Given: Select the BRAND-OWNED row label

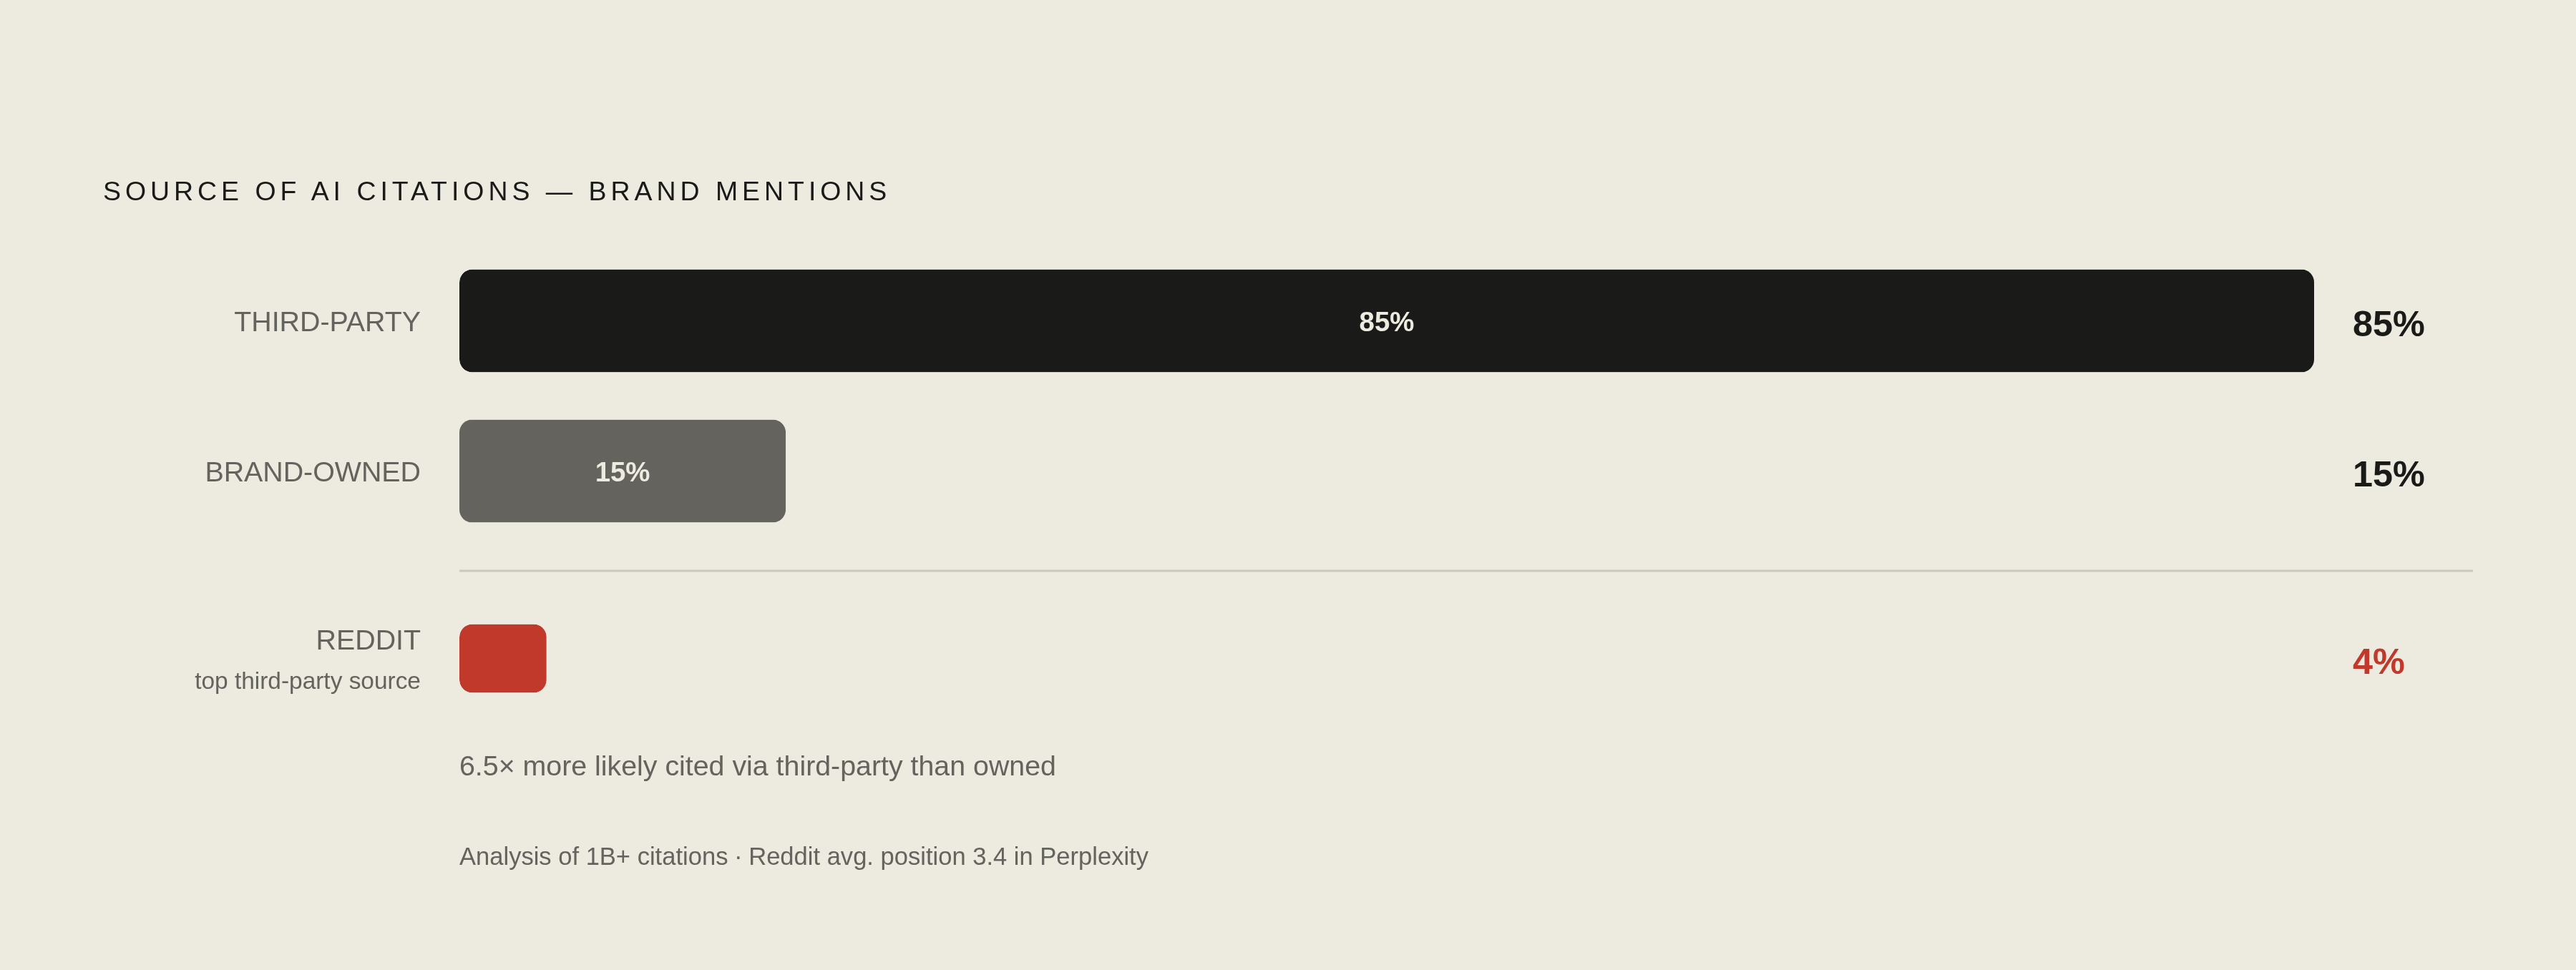Looking at the screenshot, I should tap(312, 472).
